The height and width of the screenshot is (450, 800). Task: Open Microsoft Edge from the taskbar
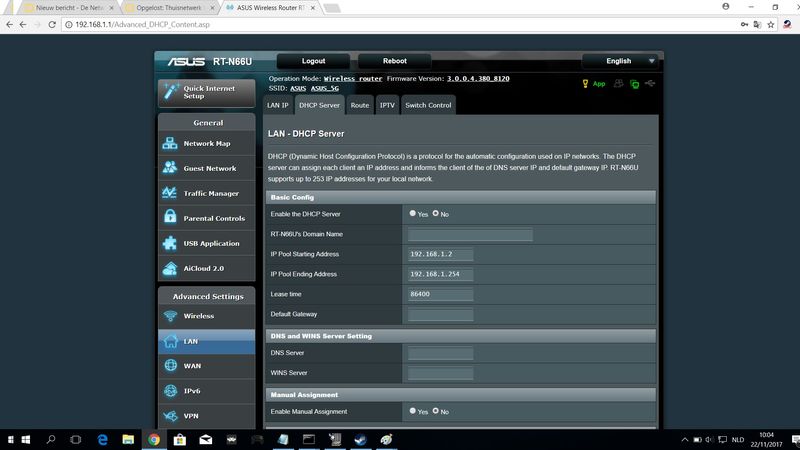102,439
